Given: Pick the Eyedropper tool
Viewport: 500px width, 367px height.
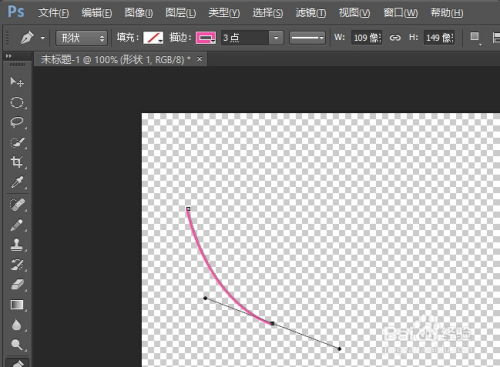Looking at the screenshot, I should (17, 182).
